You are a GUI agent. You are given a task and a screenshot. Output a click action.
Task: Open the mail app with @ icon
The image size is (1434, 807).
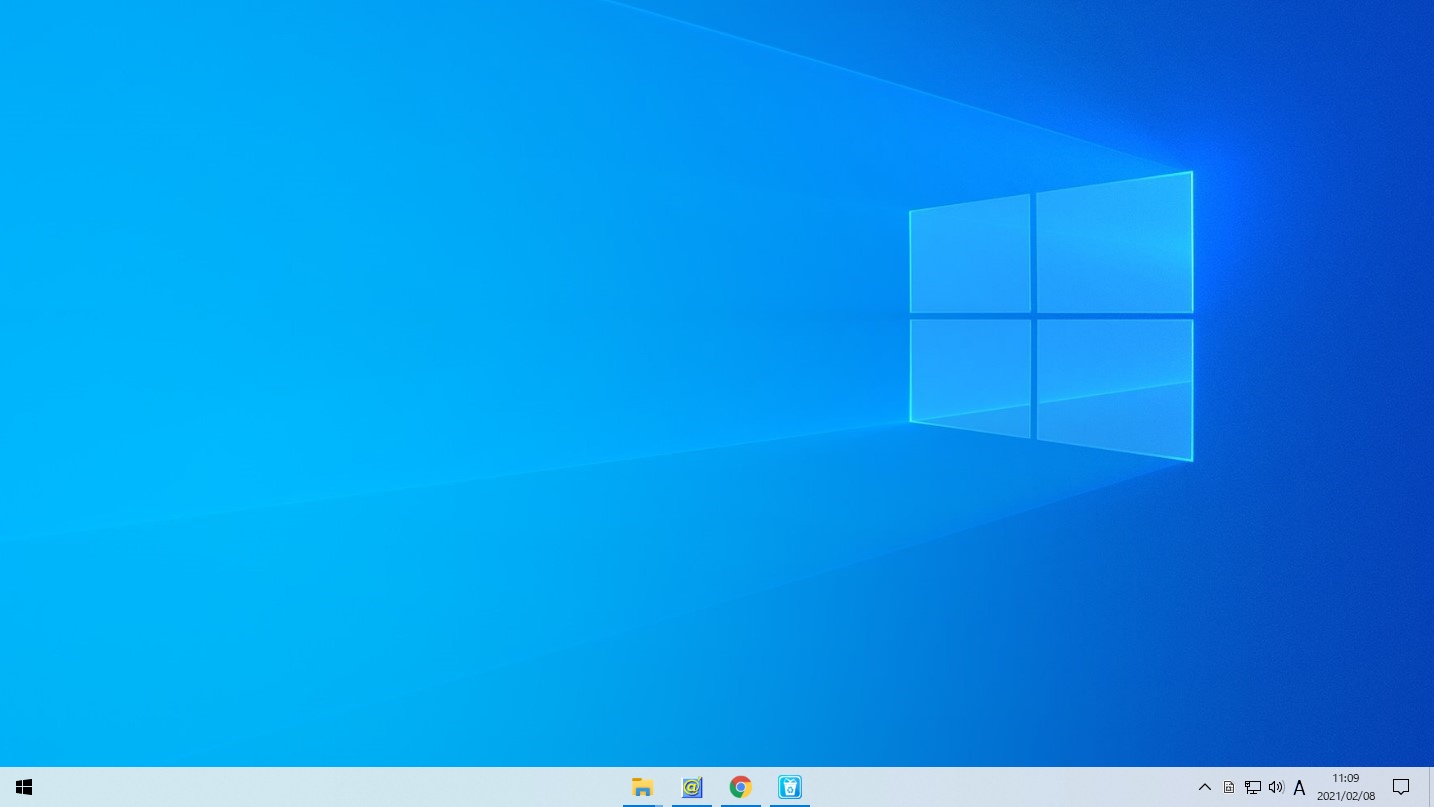pyautogui.click(x=691, y=787)
